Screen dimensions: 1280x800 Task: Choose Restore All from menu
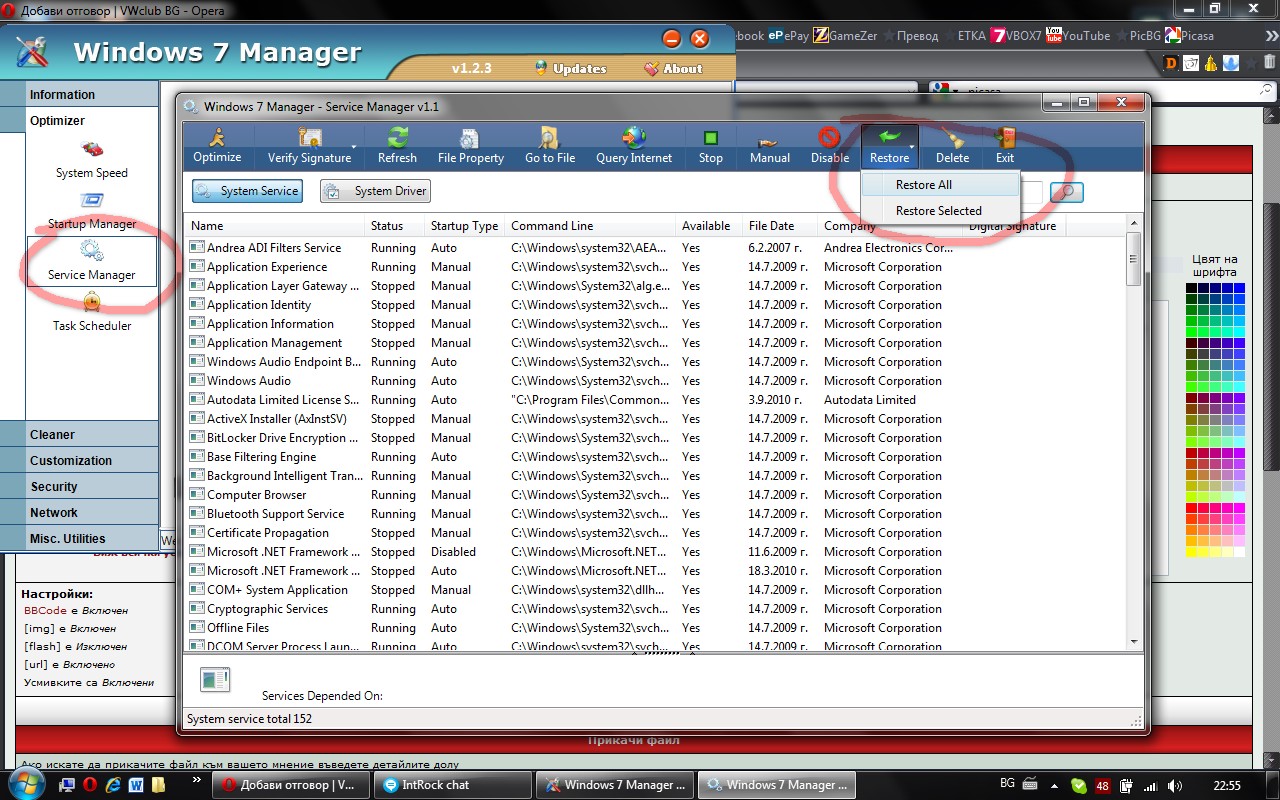click(940, 185)
